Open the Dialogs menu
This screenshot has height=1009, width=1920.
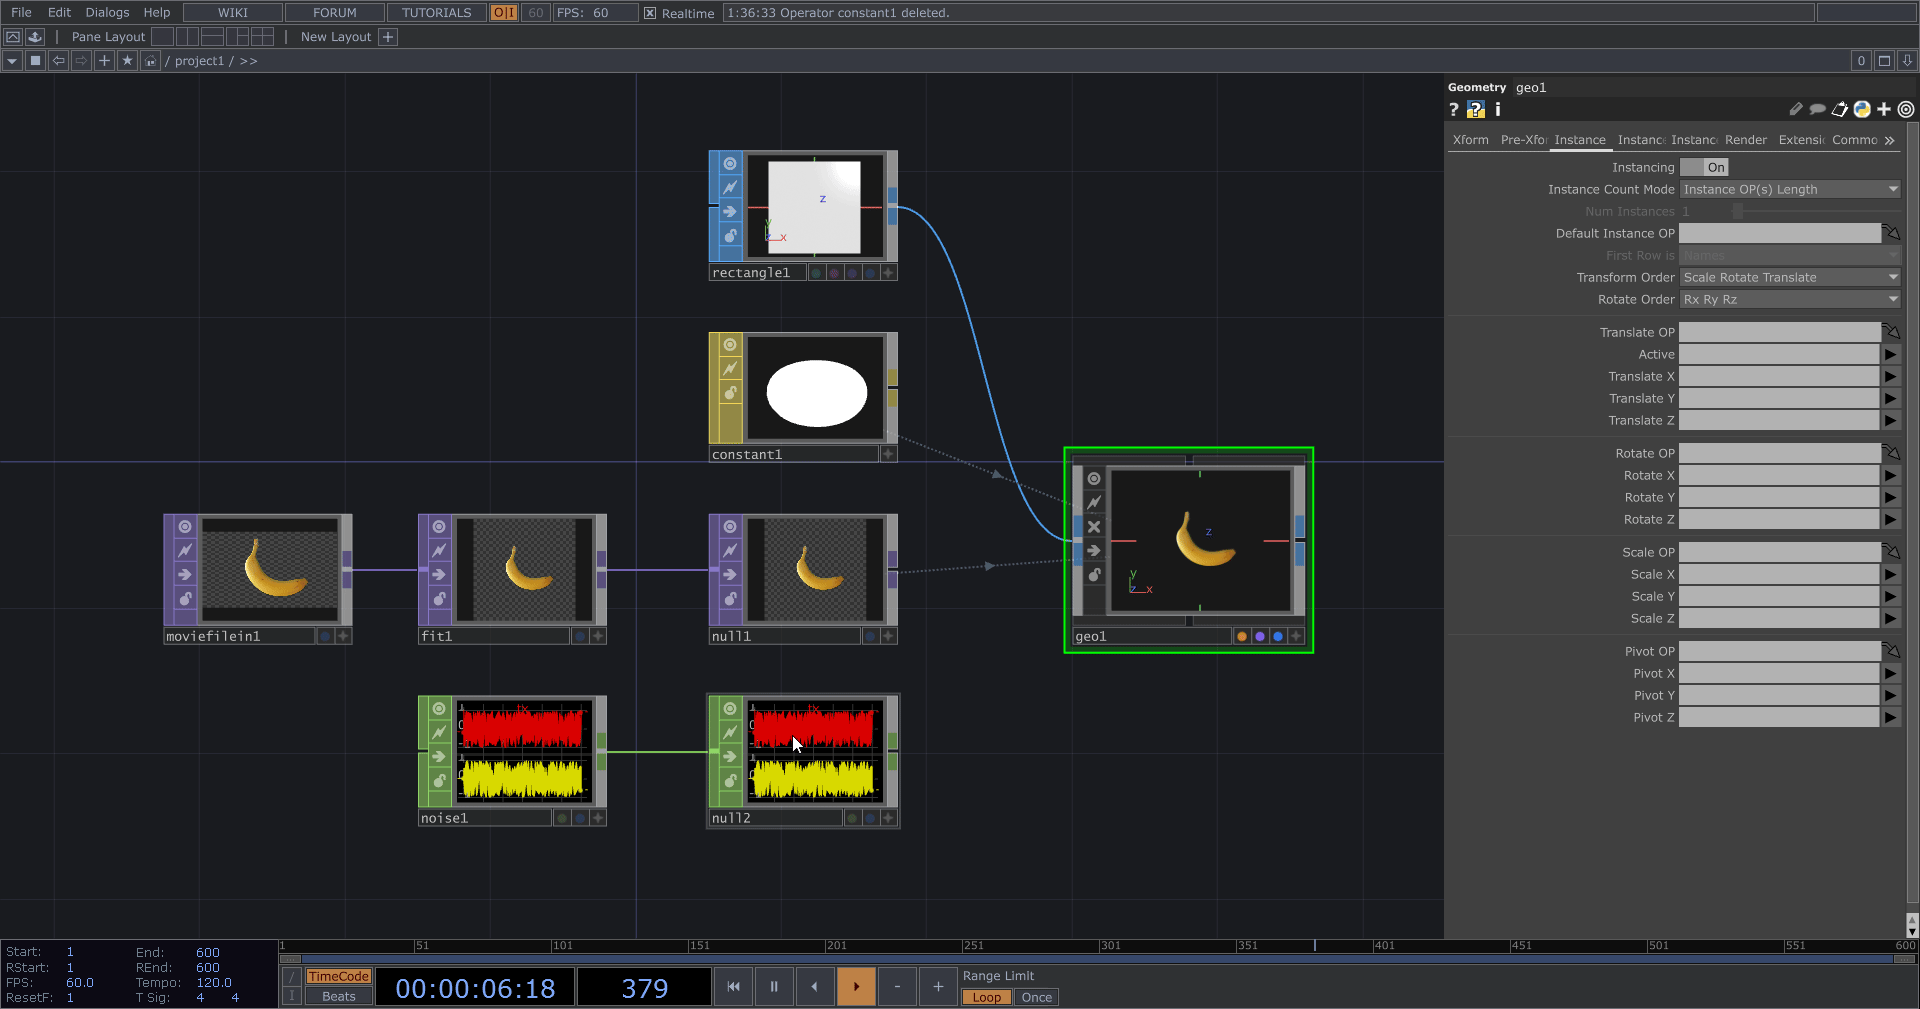pos(107,13)
